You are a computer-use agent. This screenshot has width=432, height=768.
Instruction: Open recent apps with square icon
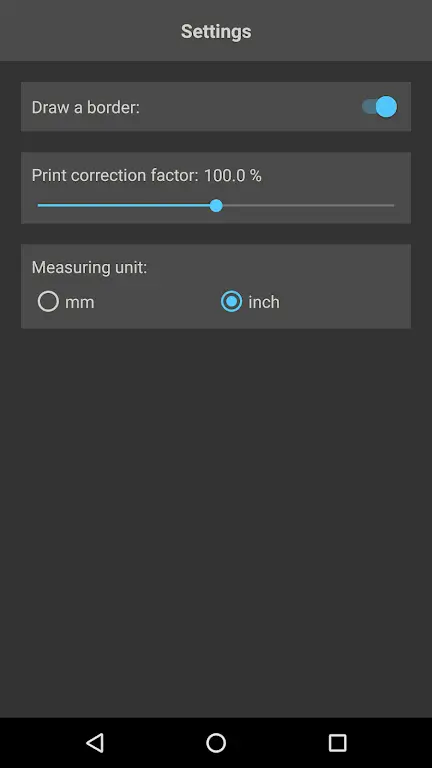[x=337, y=743]
